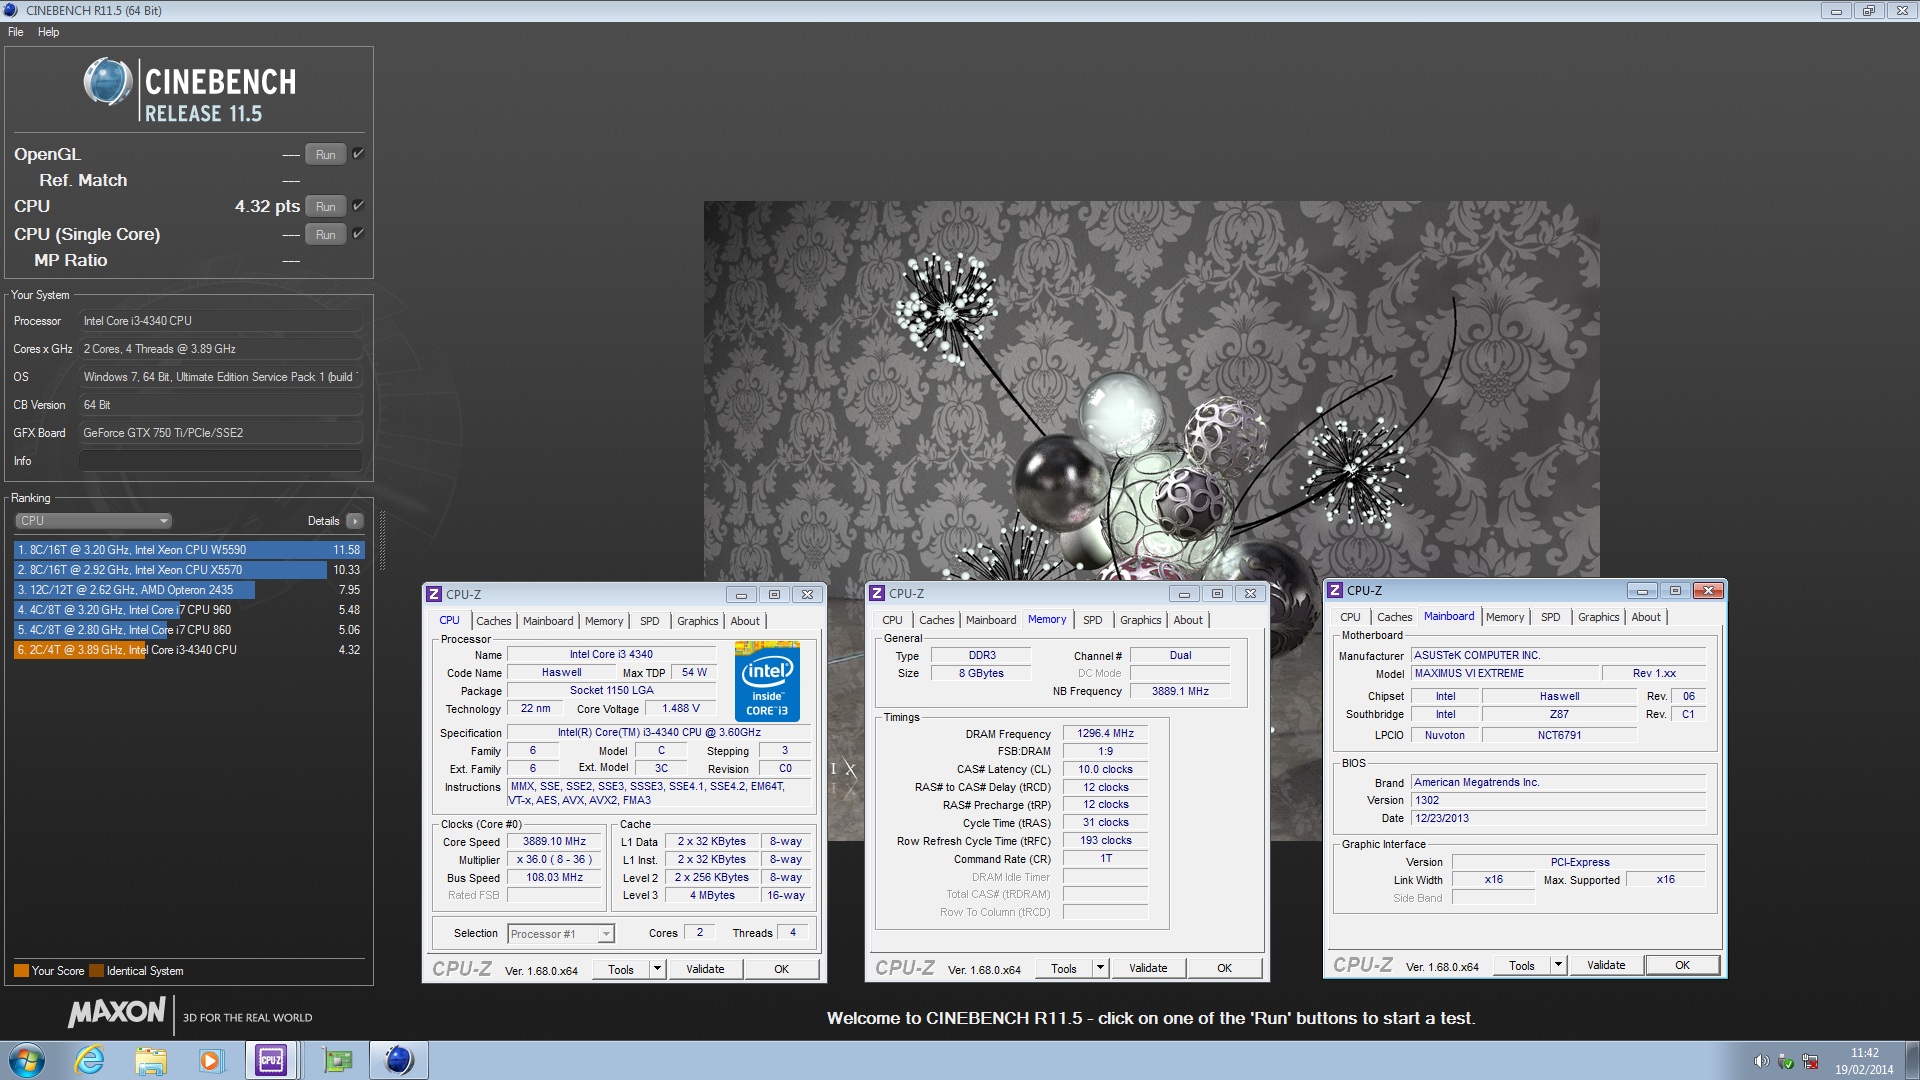This screenshot has height=1080, width=1920.
Task: Click OK in the Mainboard CPU-Z window
Action: [1682, 965]
